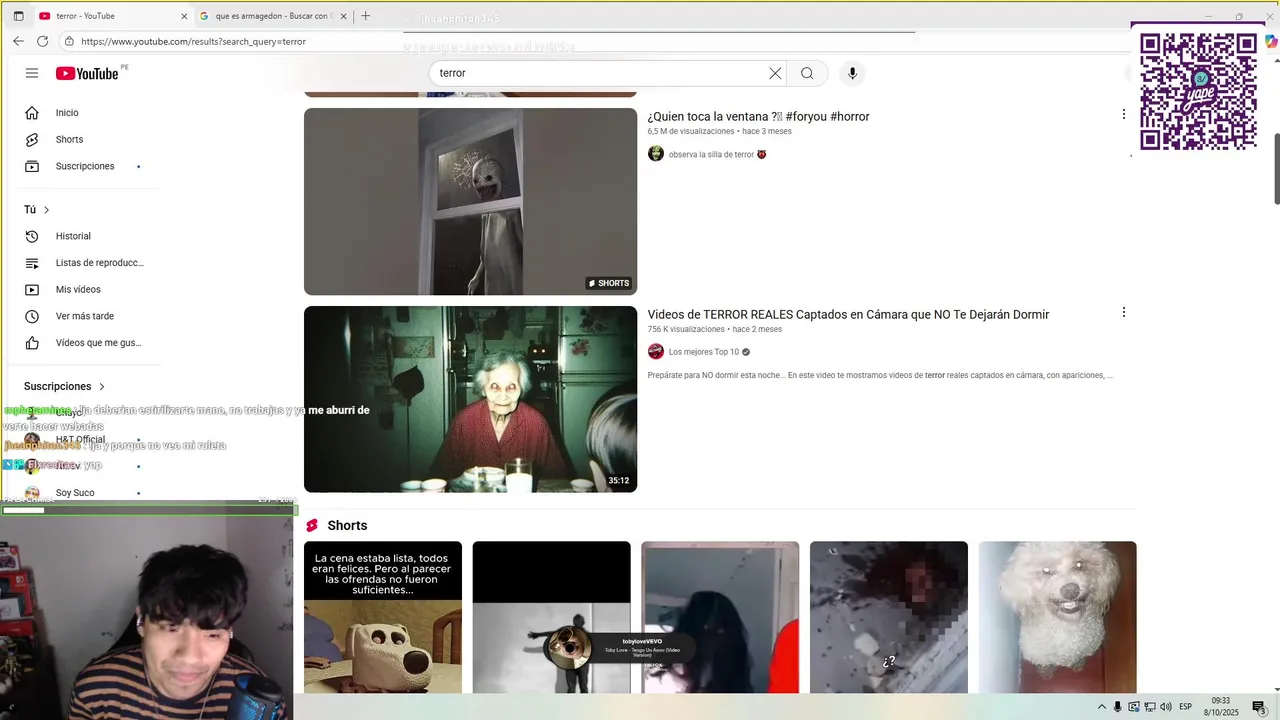Open the dark-haired figure short thumbnail
1280x720 pixels.
point(720,617)
